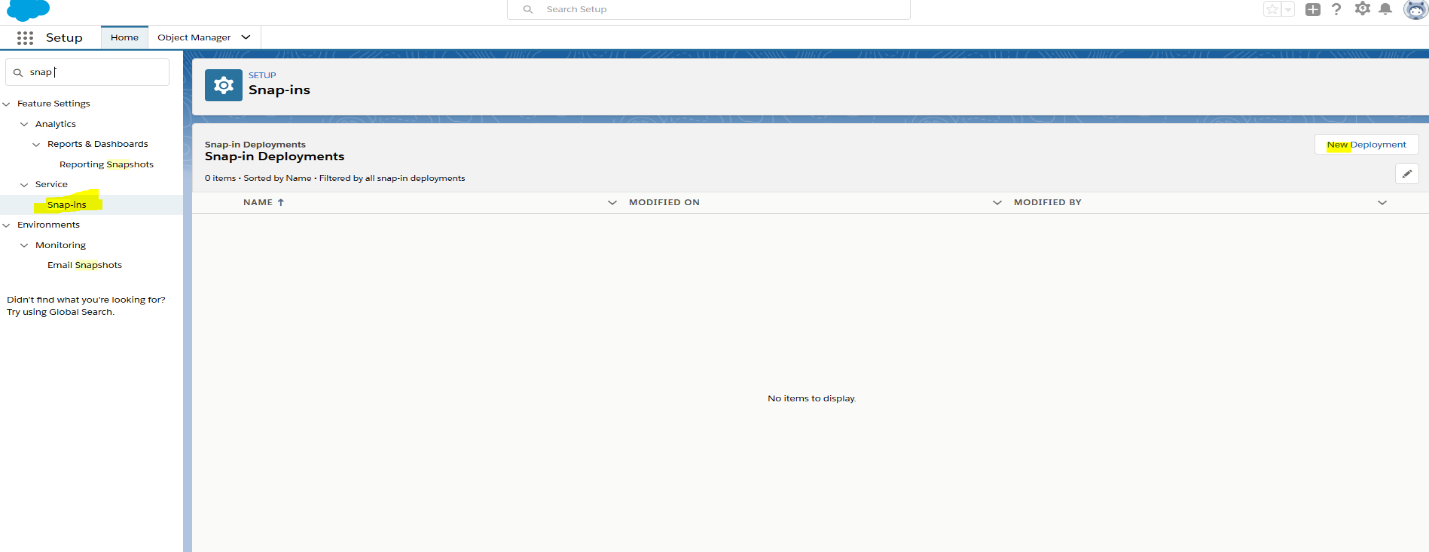Select Snap-ins in the setup tree
The width and height of the screenshot is (1429, 552).
coord(67,204)
